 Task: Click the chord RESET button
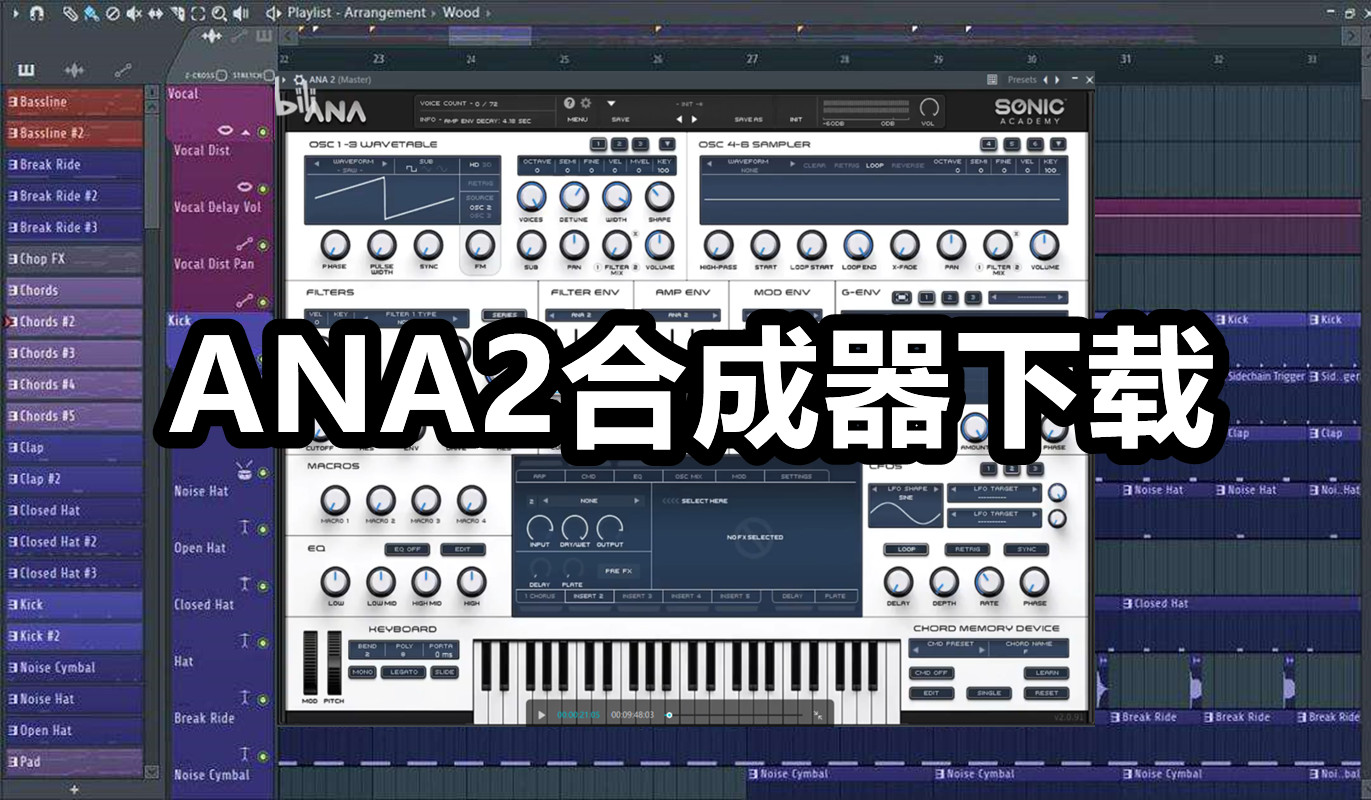1047,693
